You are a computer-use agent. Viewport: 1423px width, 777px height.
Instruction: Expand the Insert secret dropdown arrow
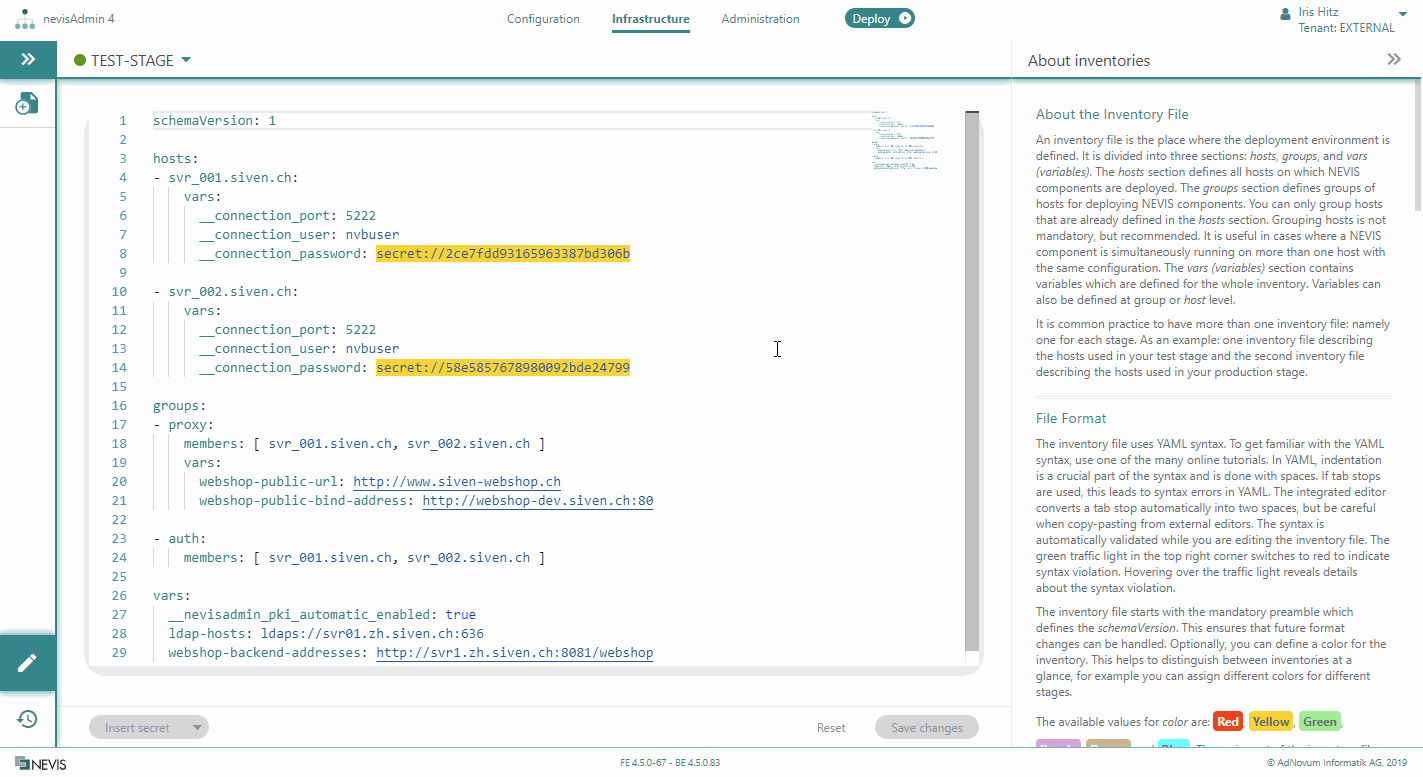tap(197, 728)
